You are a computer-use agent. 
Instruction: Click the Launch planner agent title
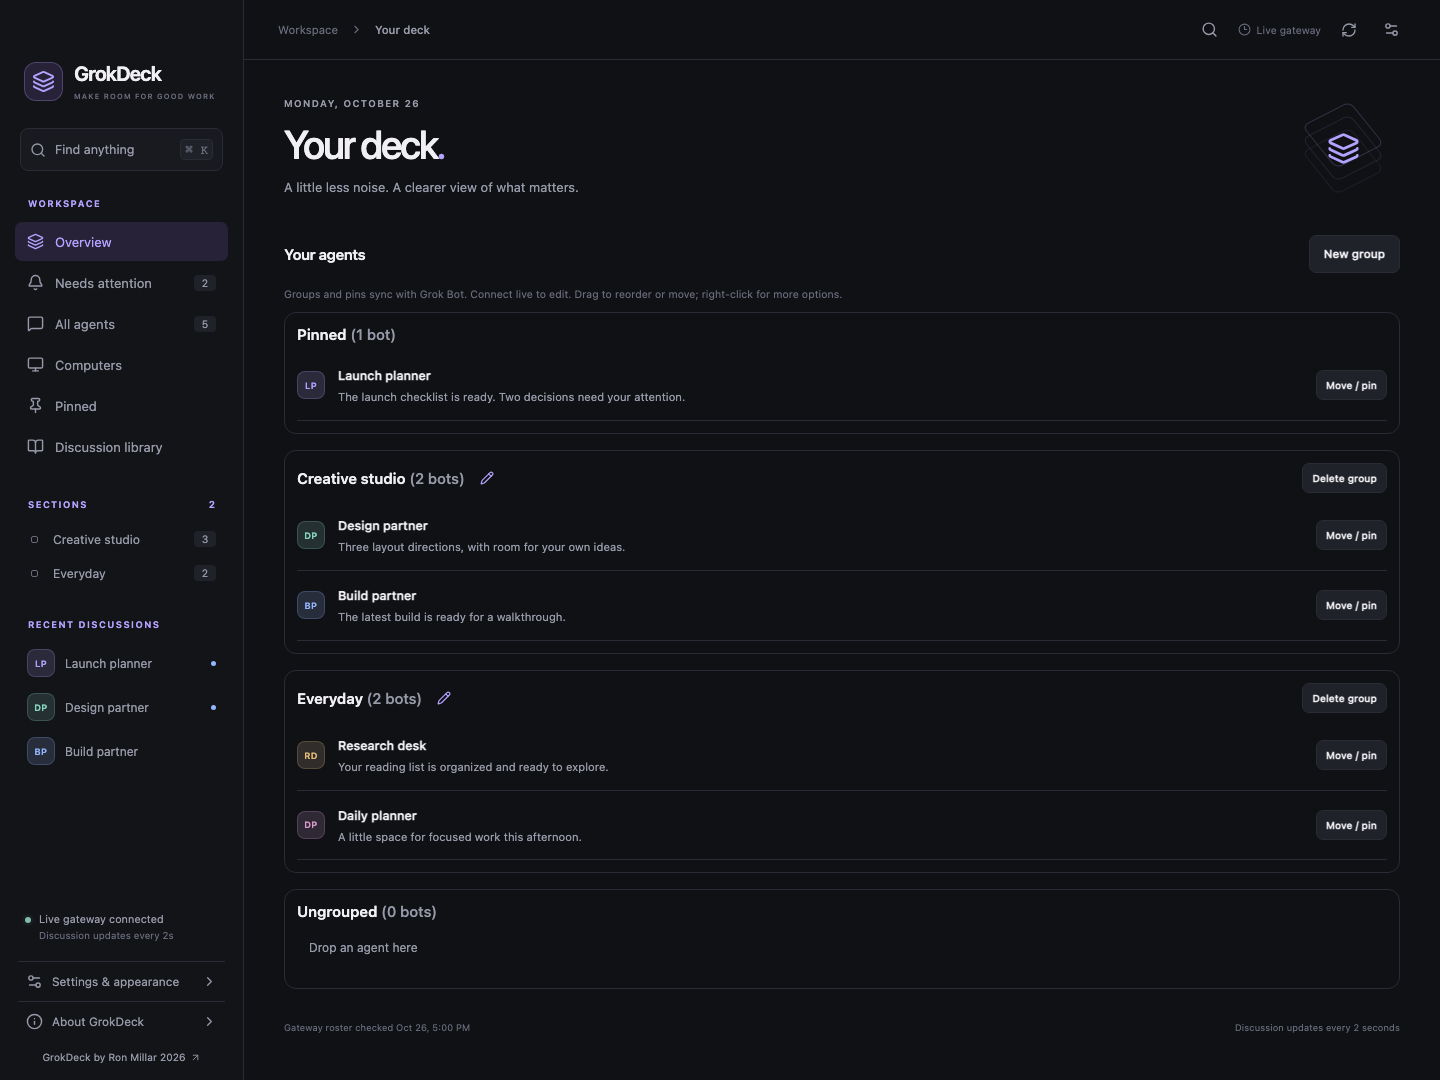[x=384, y=375]
